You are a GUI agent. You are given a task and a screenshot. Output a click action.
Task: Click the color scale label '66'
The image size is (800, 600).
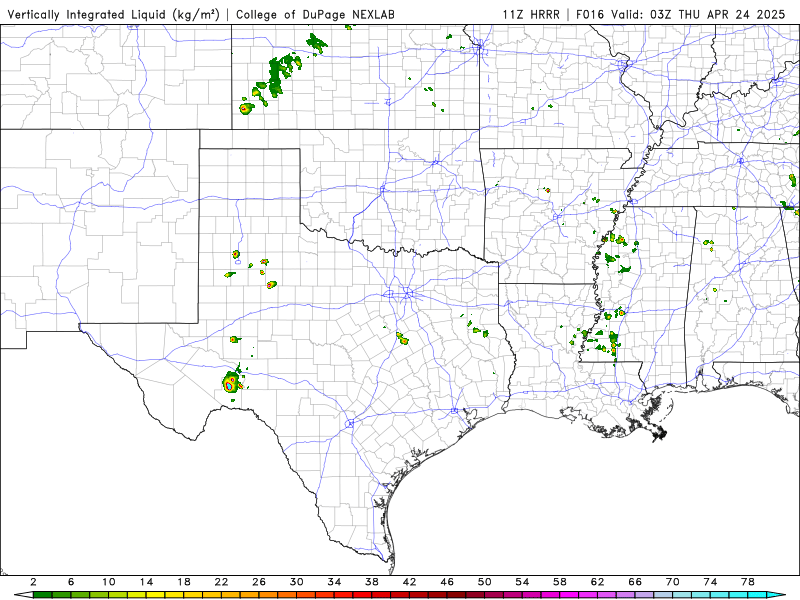pyautogui.click(x=635, y=582)
